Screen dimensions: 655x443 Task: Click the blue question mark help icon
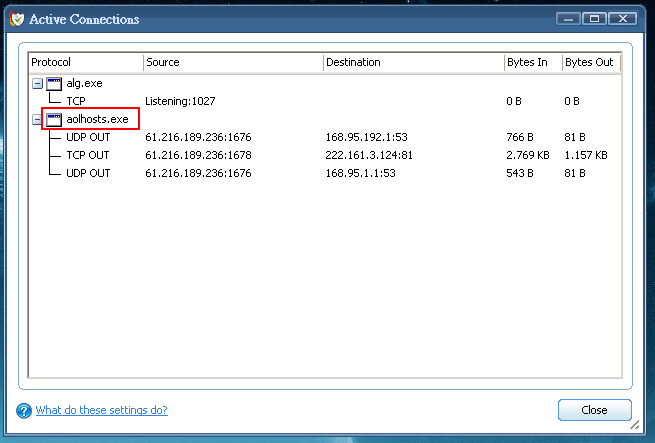point(24,410)
